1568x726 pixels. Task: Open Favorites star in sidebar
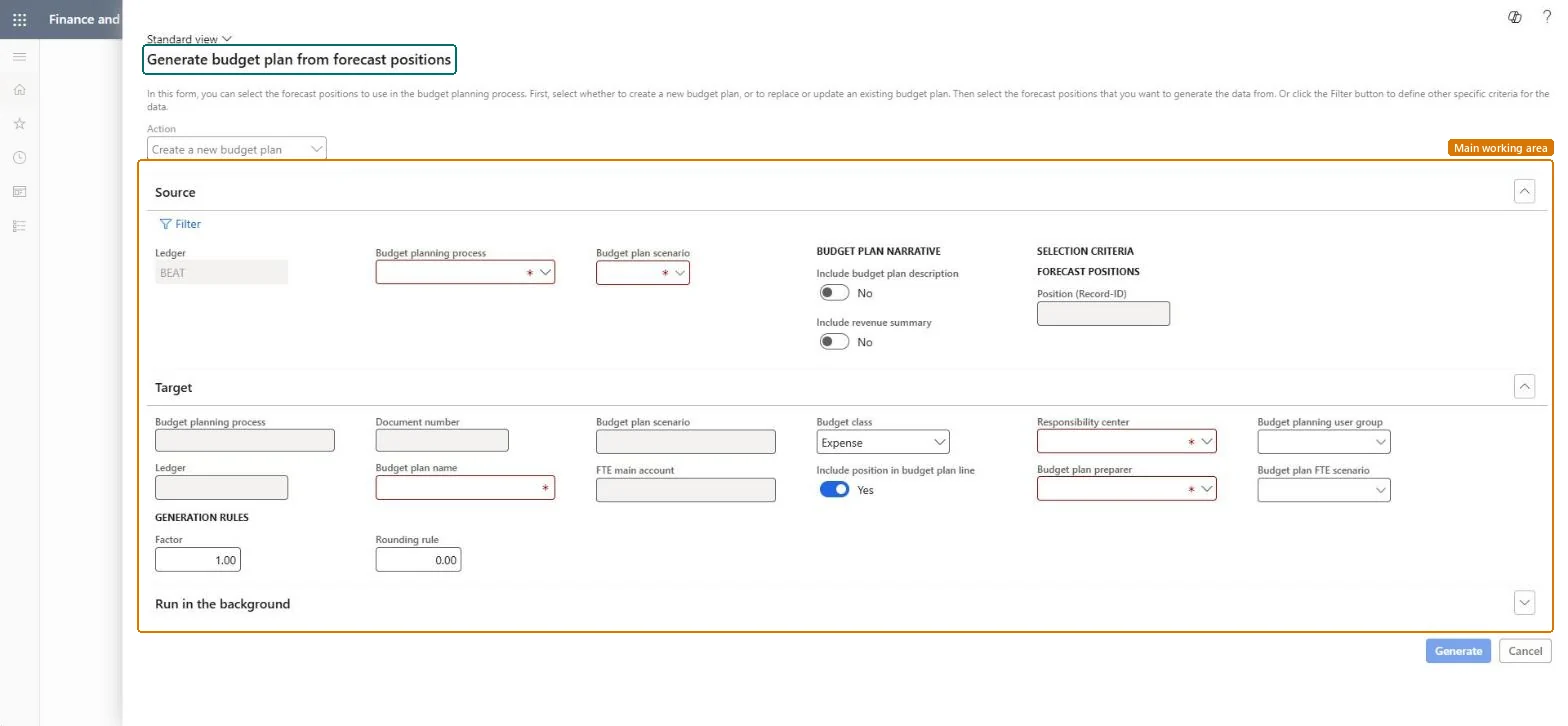pyautogui.click(x=19, y=124)
